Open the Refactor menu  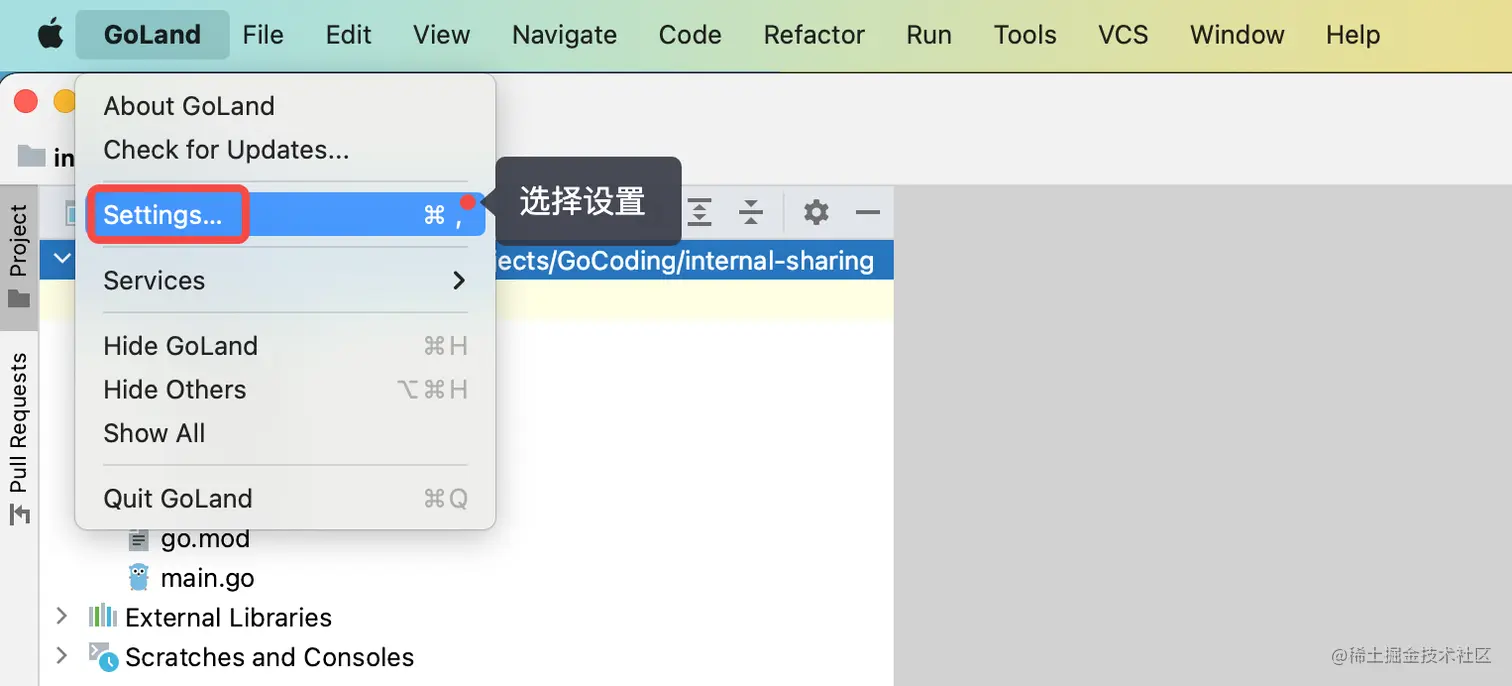pyautogui.click(x=814, y=34)
